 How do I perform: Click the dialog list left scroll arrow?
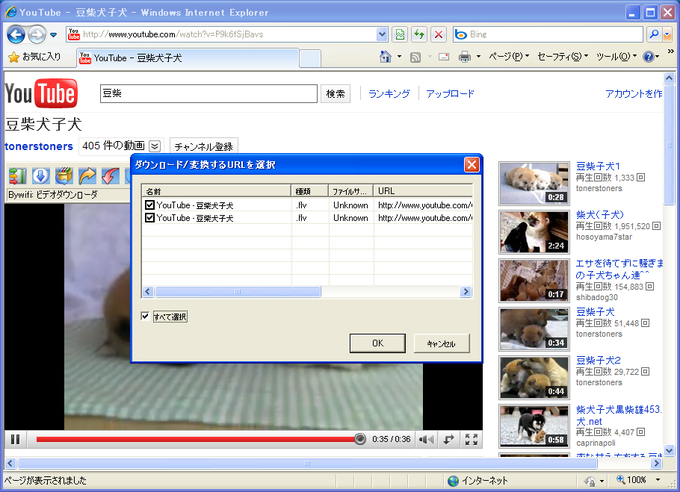pos(148,292)
